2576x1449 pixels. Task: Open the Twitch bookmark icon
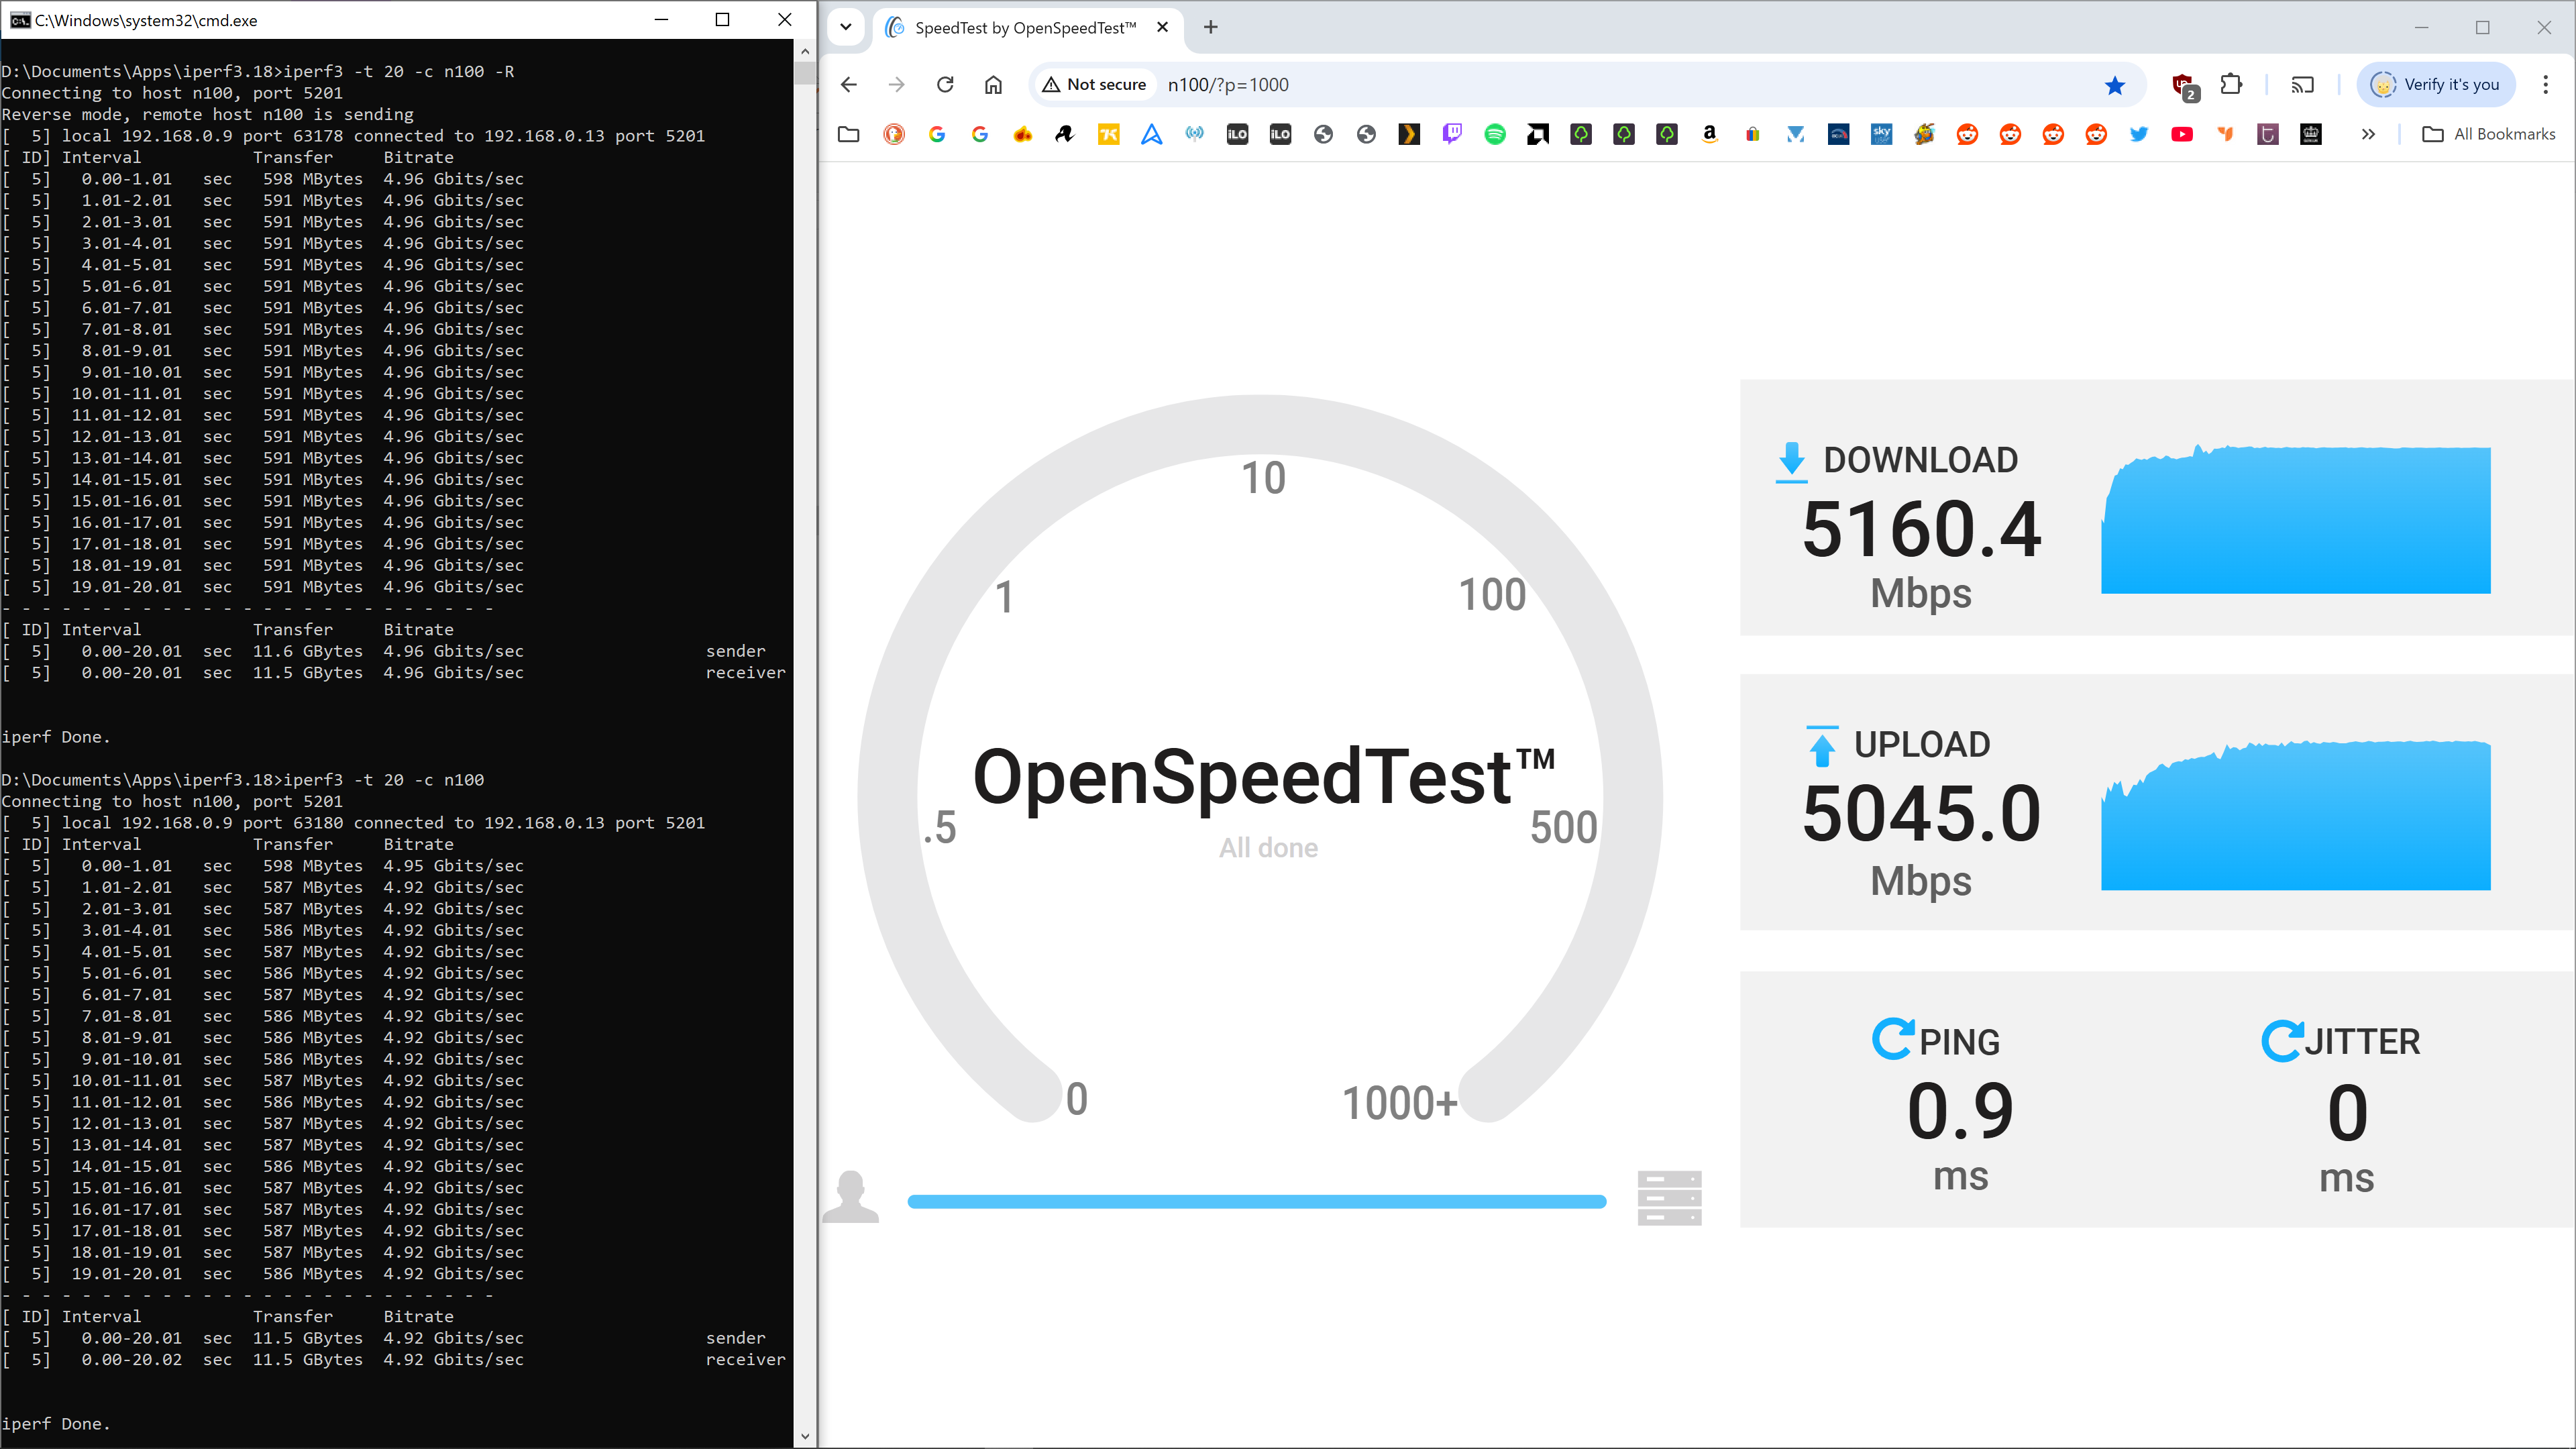pos(1452,134)
